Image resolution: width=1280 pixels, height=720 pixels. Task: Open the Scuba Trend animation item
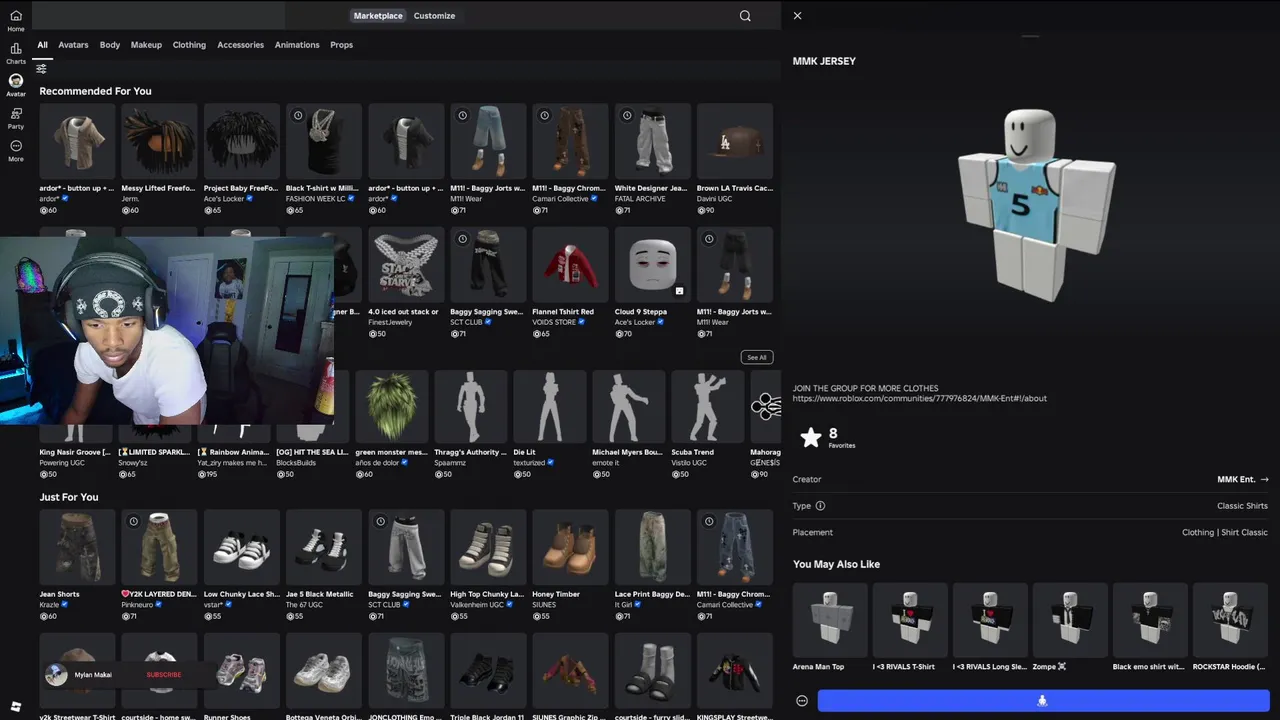coord(708,424)
